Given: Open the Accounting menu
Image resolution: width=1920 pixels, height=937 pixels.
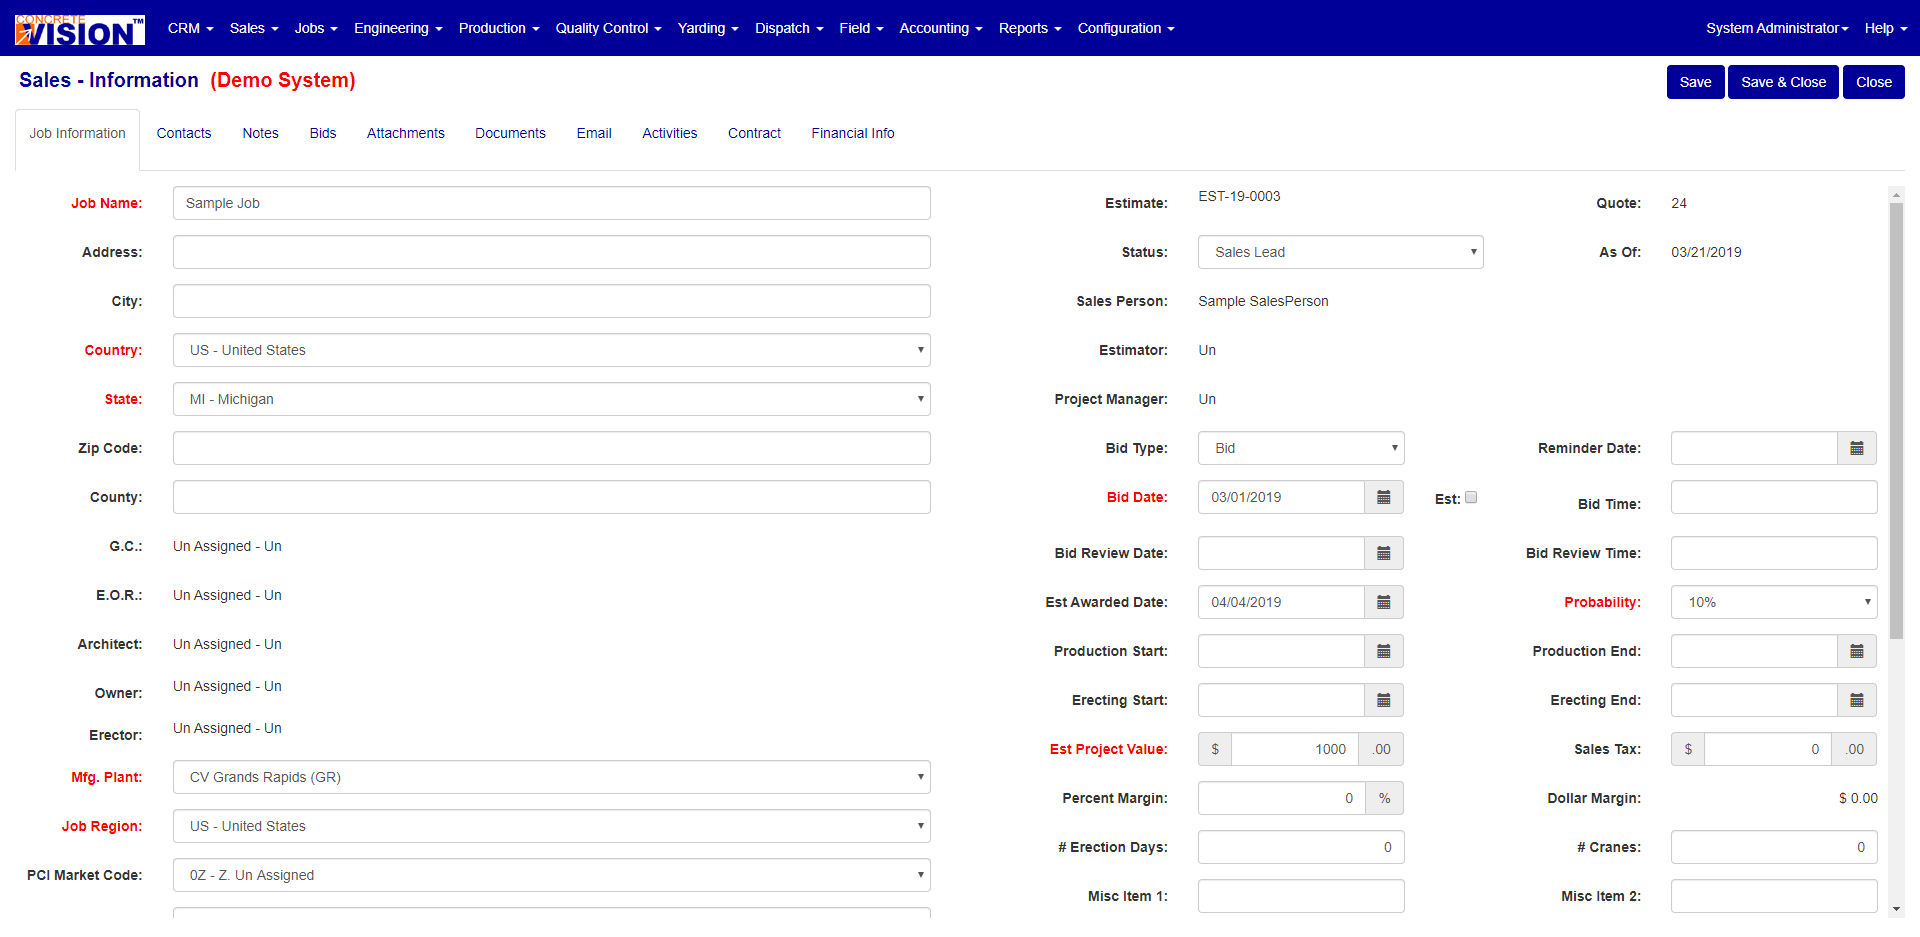Looking at the screenshot, I should click(941, 28).
